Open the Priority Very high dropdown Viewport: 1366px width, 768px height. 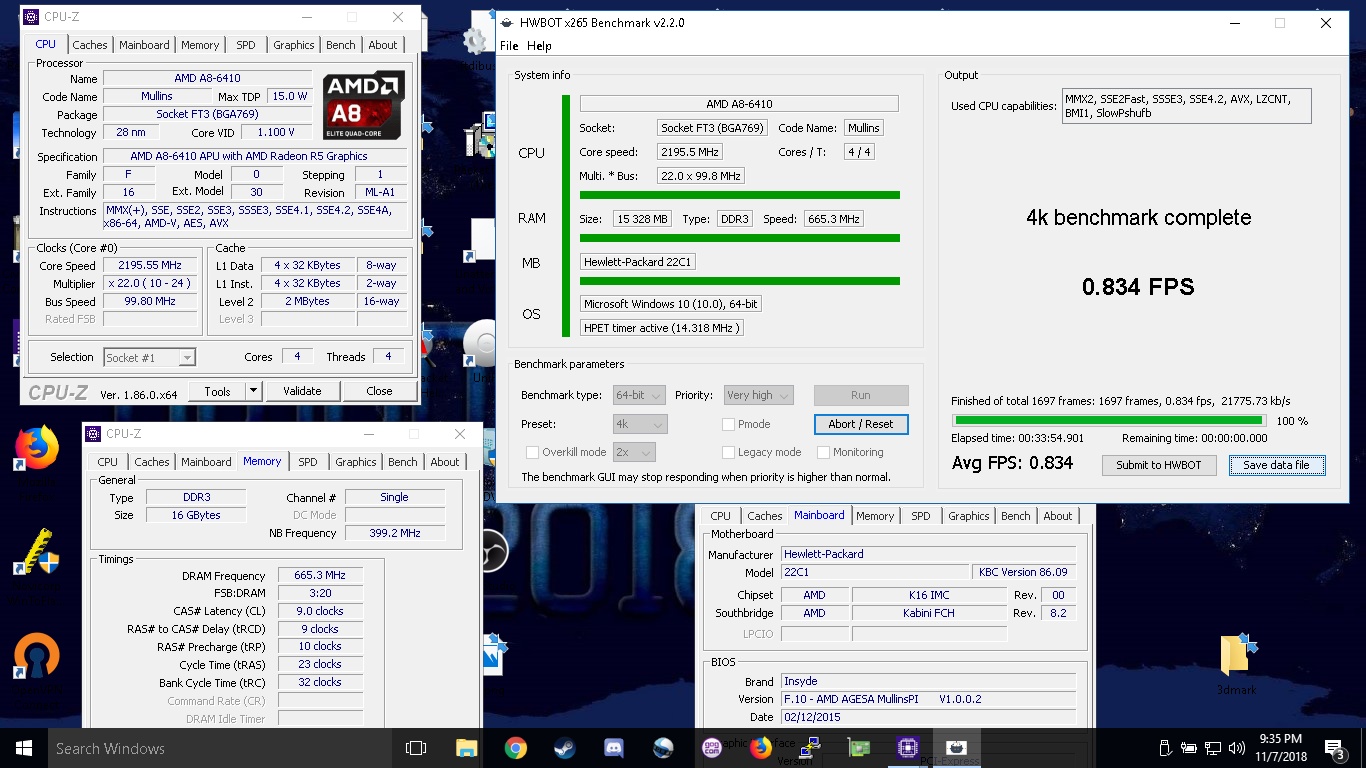click(758, 395)
